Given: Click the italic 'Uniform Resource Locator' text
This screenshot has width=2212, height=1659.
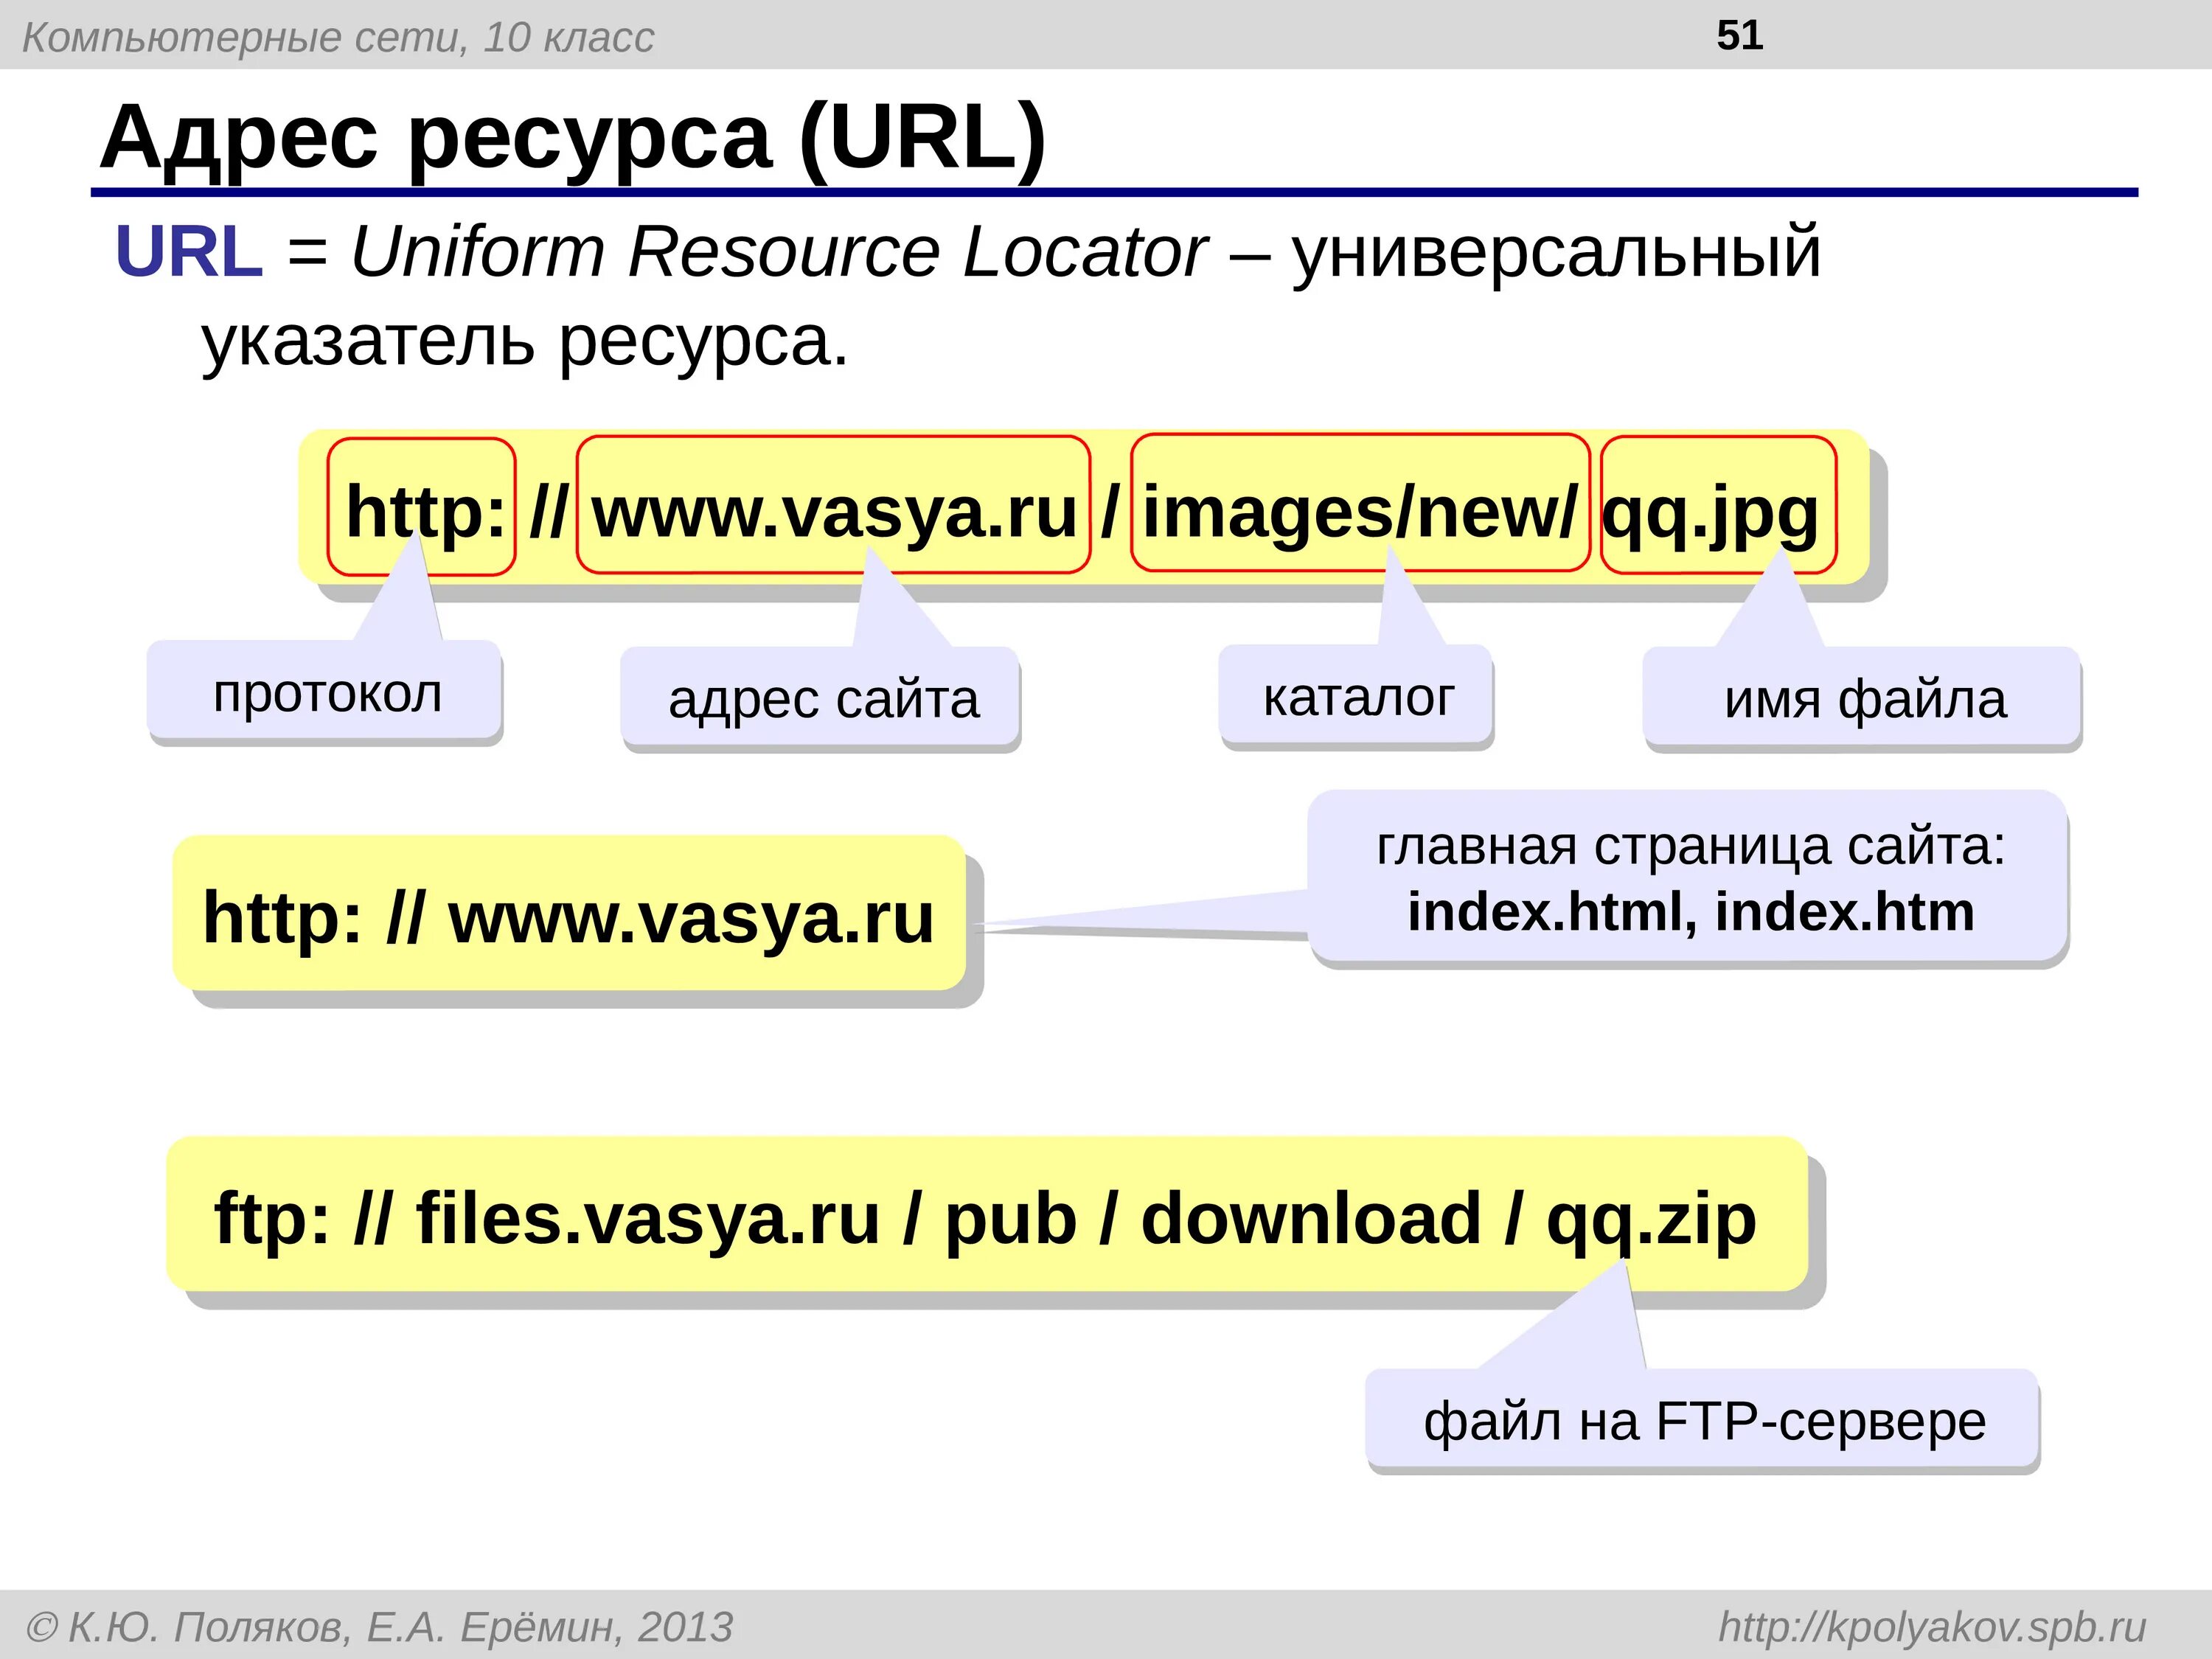Looking at the screenshot, I should coord(779,251).
